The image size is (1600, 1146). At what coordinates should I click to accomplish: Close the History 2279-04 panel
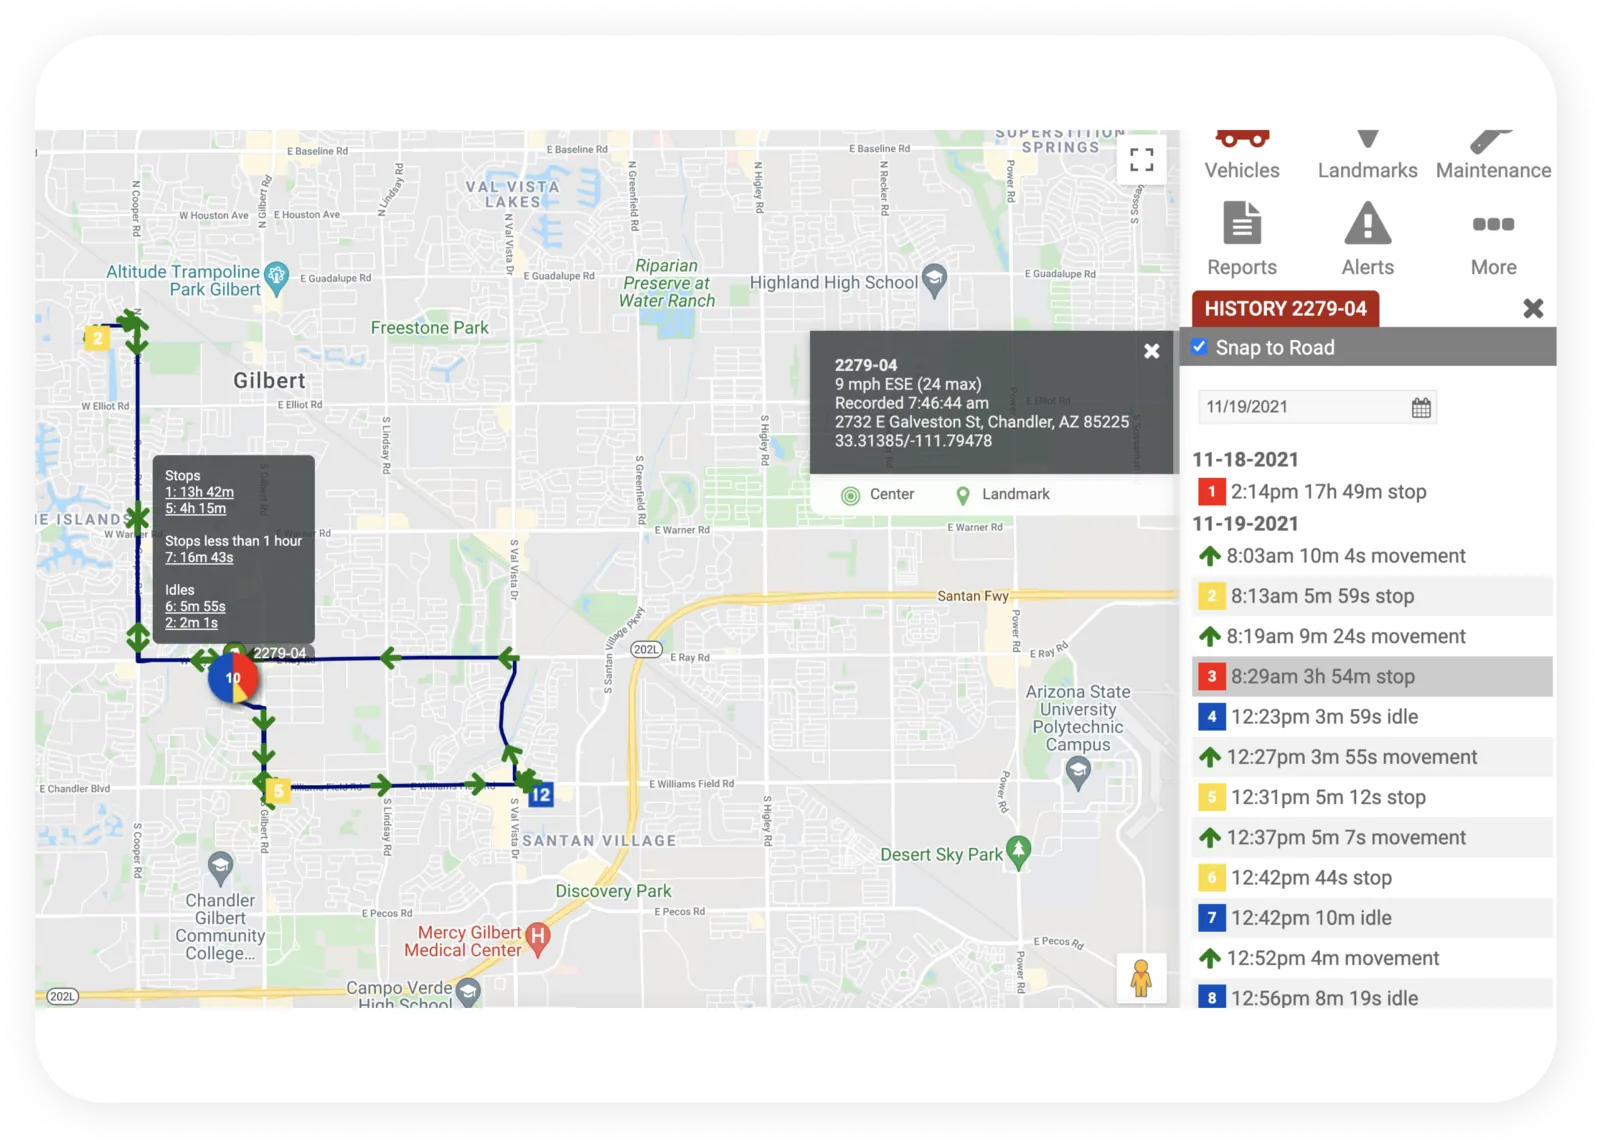click(x=1533, y=308)
